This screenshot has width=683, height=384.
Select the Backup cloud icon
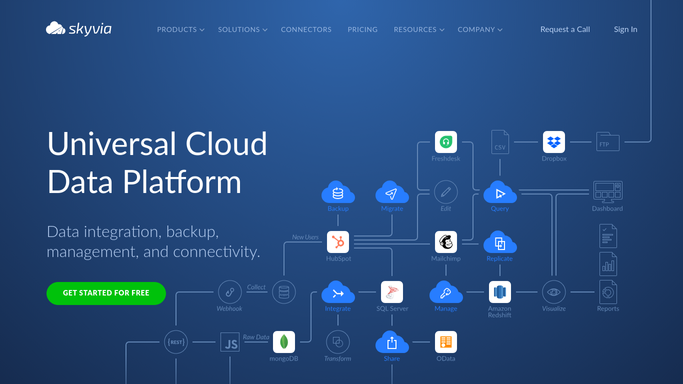338,192
